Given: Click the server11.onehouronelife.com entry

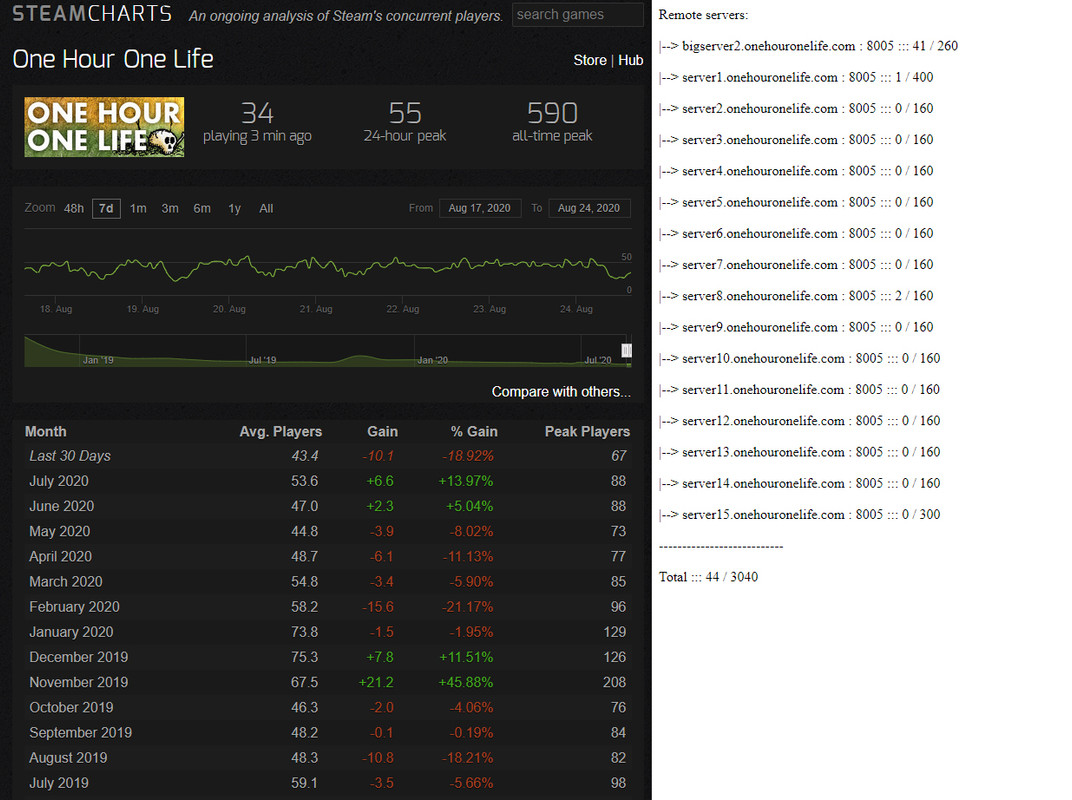Looking at the screenshot, I should click(x=800, y=390).
